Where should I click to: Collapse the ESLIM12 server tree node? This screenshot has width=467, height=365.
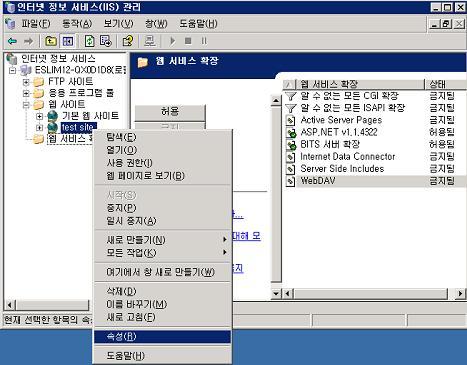pyautogui.click(x=13, y=70)
